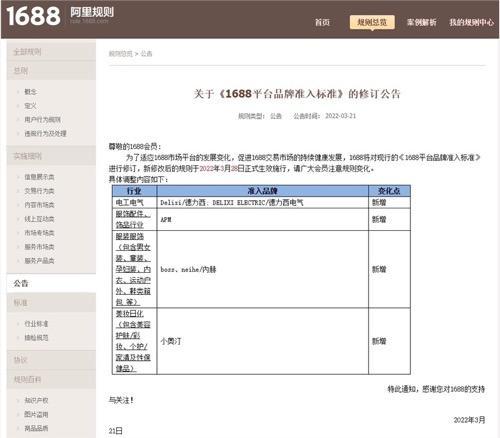Open 内容市场类 in the sidebar

[39, 205]
